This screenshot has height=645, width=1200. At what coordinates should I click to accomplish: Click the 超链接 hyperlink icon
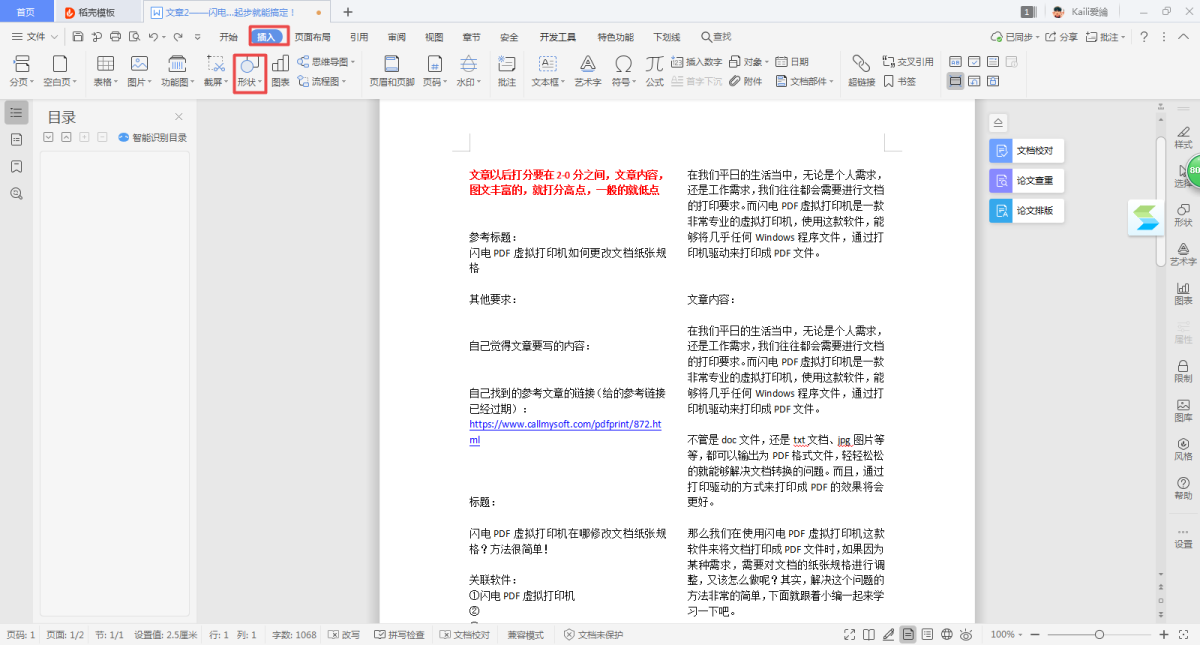pos(861,71)
